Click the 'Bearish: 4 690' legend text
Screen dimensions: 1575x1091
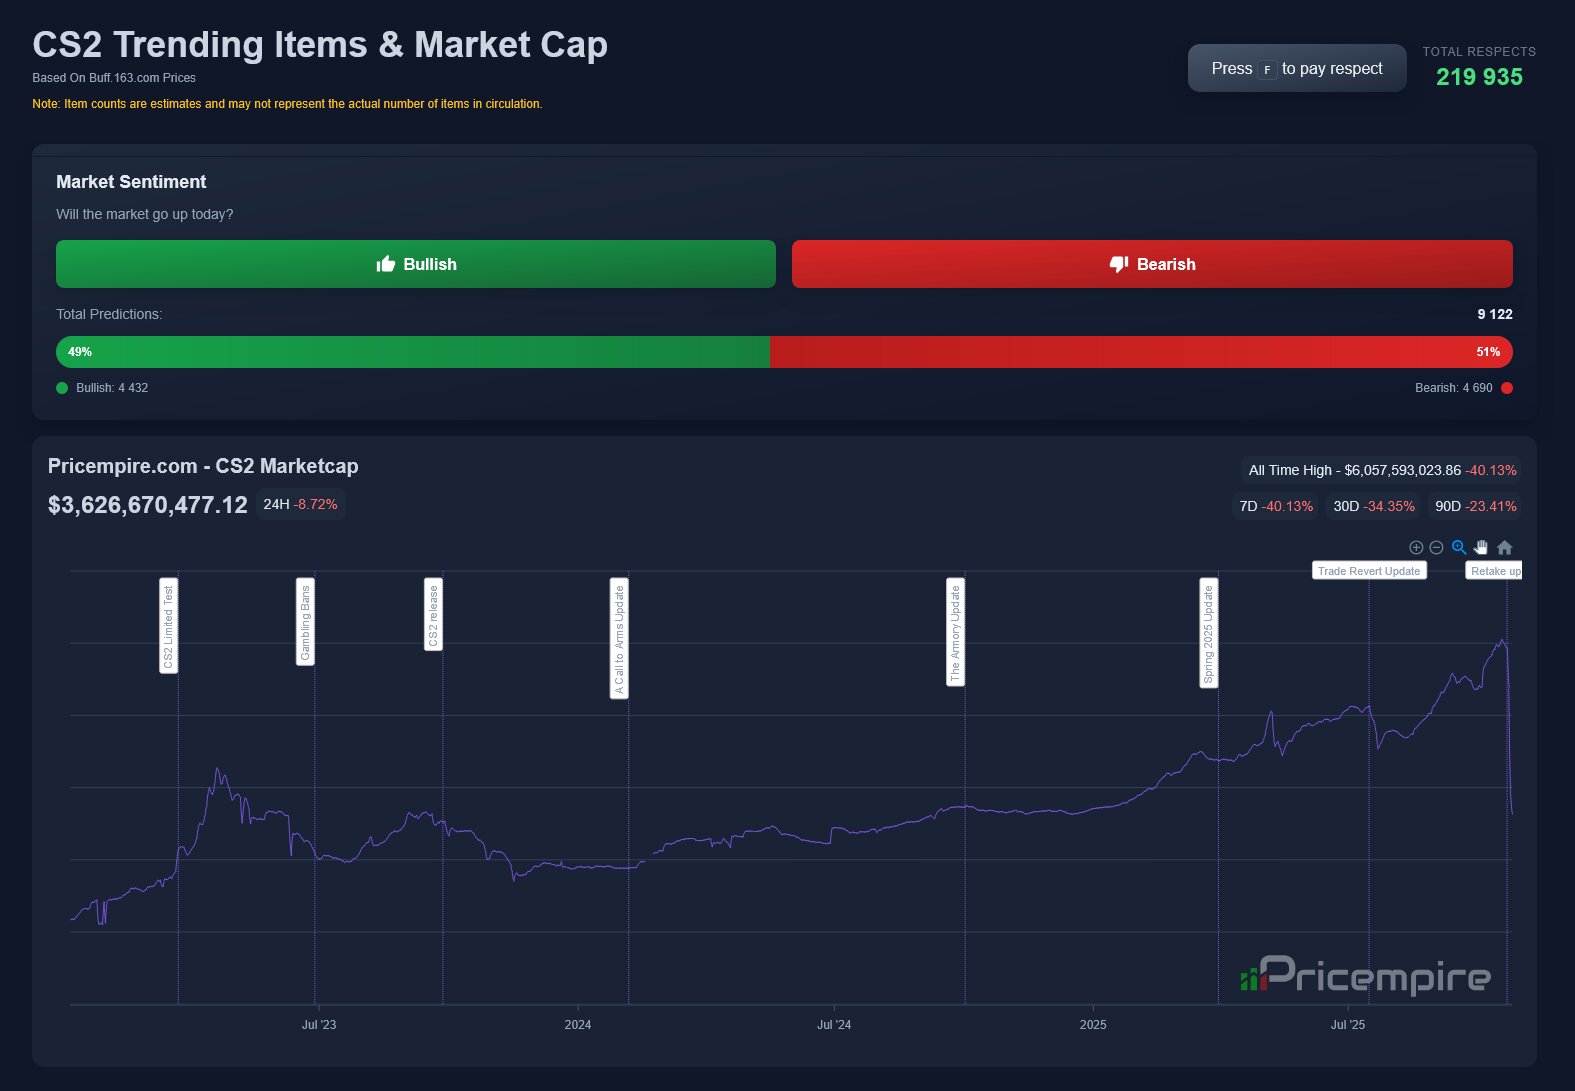point(1454,388)
